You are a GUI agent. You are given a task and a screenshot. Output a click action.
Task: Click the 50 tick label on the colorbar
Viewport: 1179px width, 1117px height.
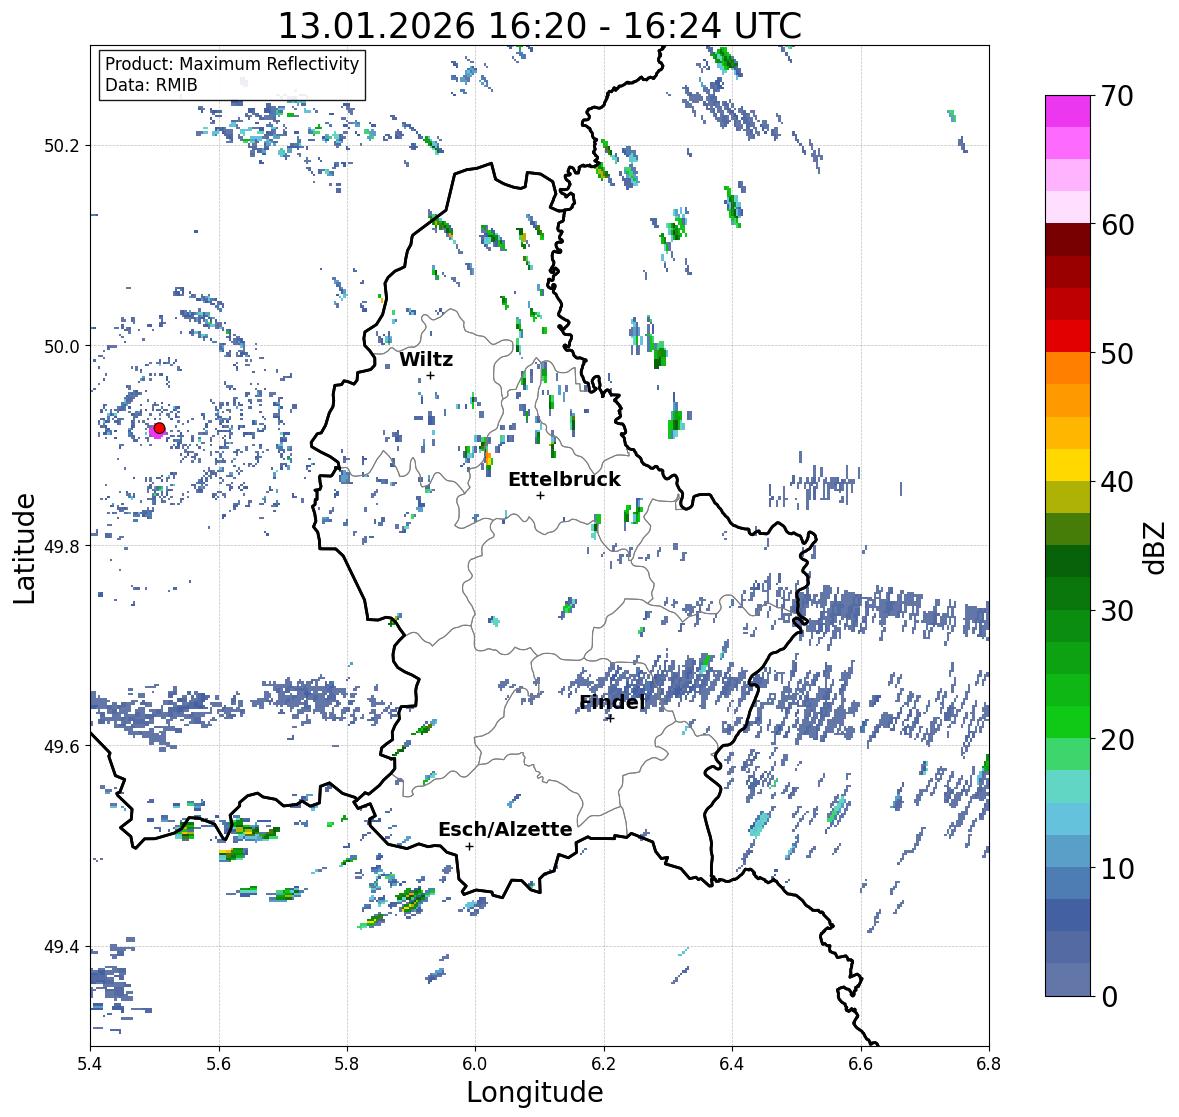point(1117,353)
